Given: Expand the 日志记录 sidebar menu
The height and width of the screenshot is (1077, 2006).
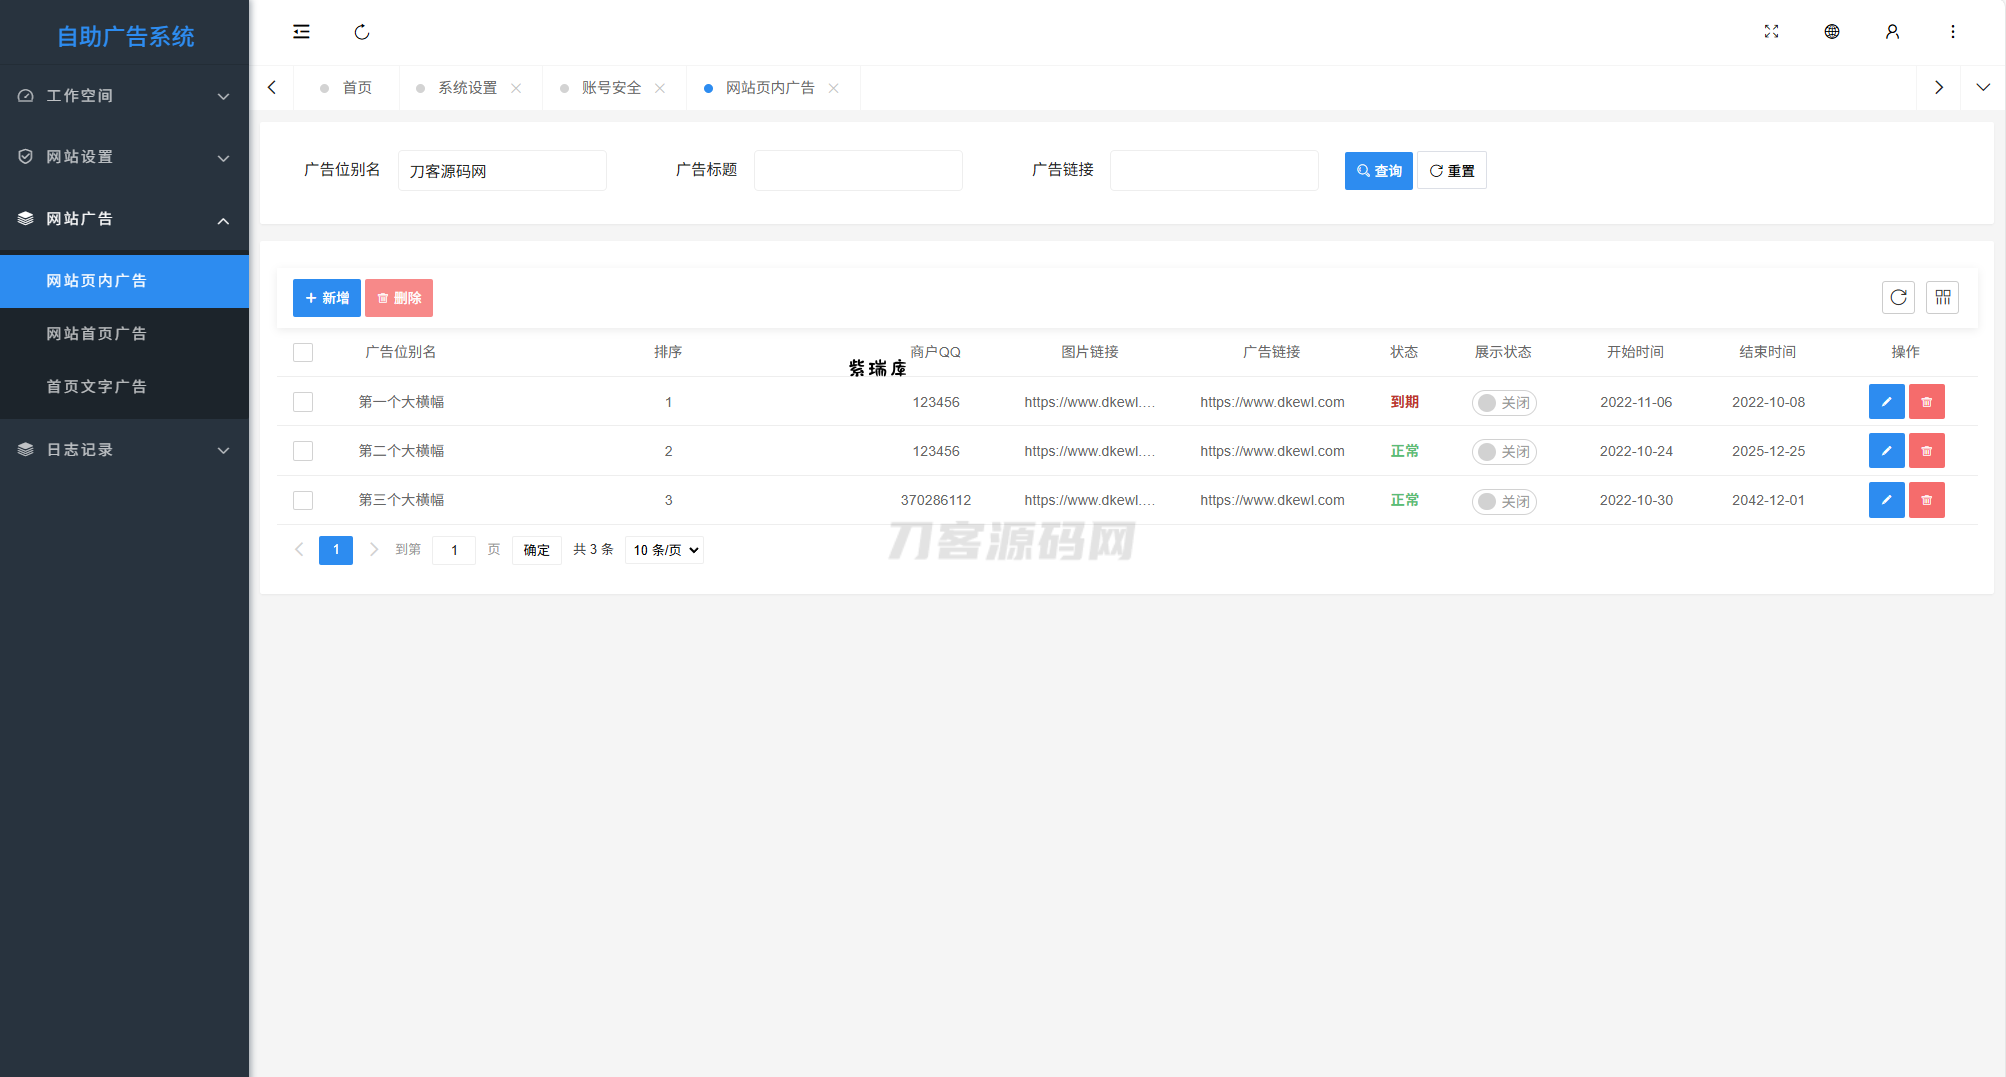Looking at the screenshot, I should point(124,450).
